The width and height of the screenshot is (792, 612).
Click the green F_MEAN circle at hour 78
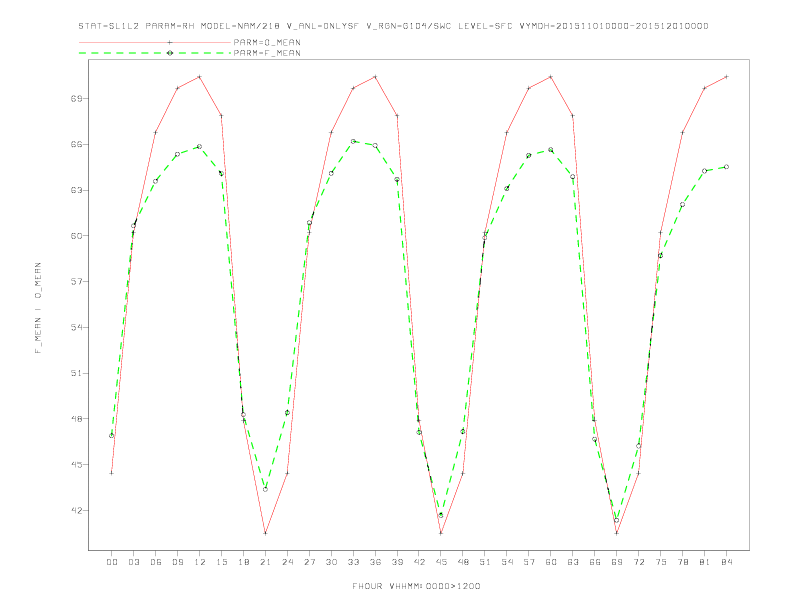(x=682, y=205)
